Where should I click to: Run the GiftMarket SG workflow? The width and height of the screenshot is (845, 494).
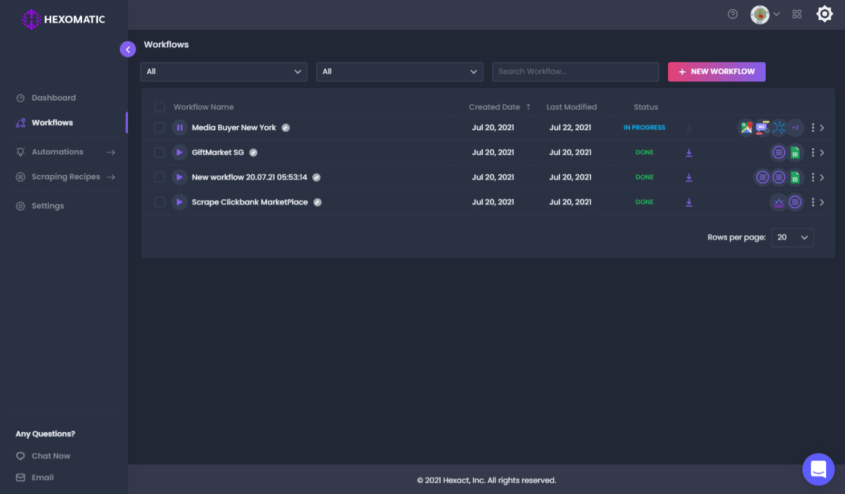tap(179, 153)
